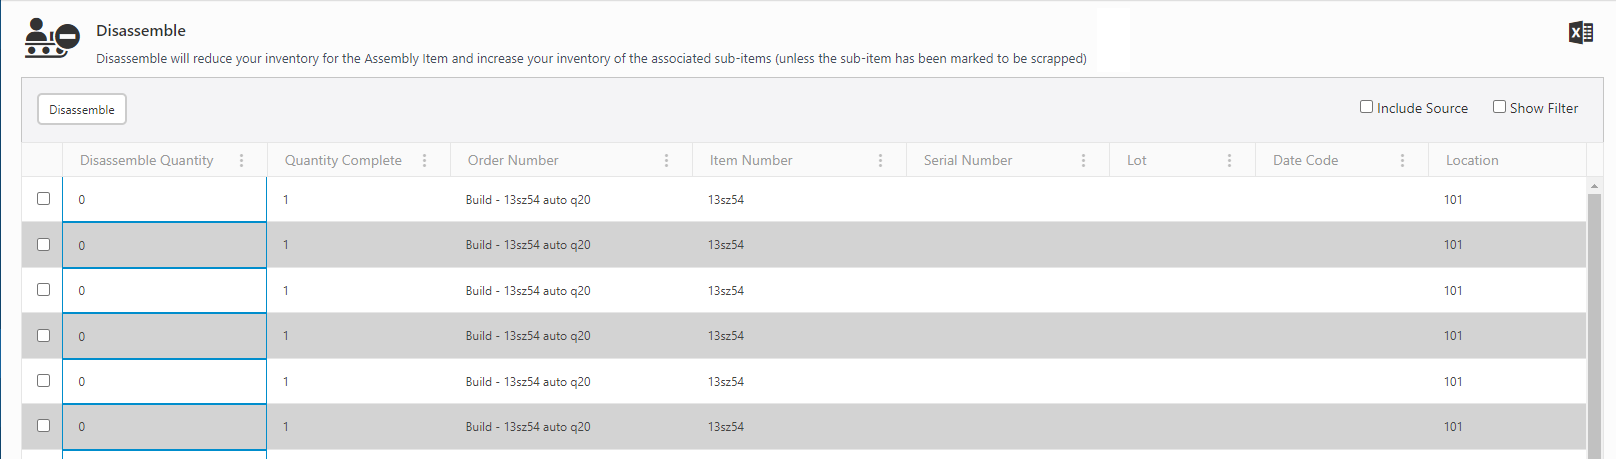1616x459 pixels.
Task: Open Disassemble Quantity column menu
Action: tap(241, 160)
